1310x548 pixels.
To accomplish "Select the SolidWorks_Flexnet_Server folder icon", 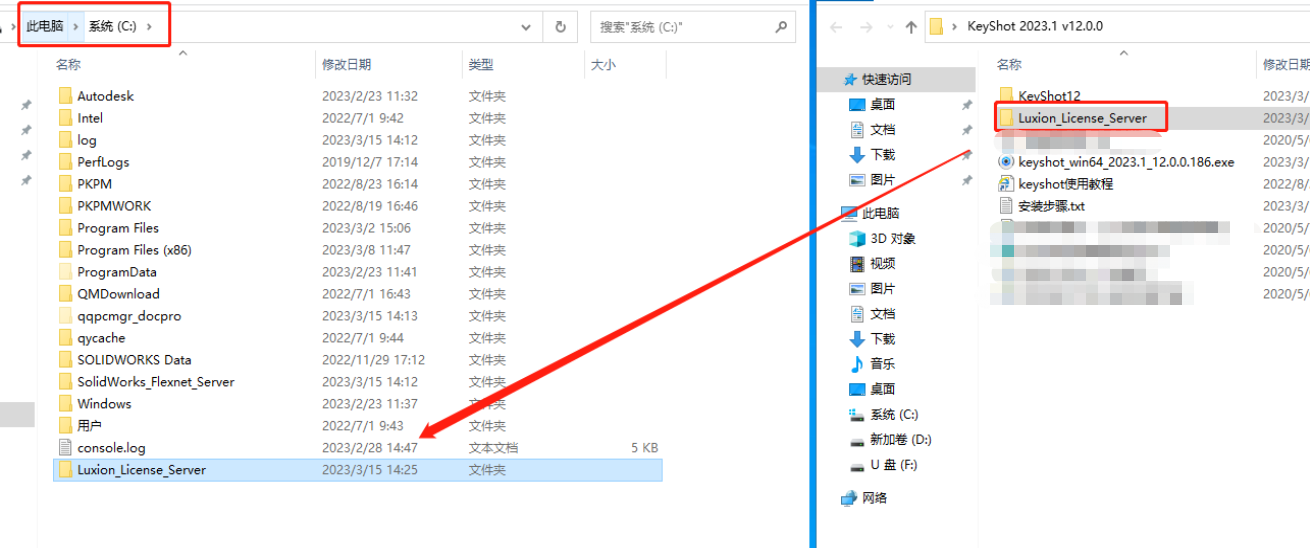I will [66, 382].
